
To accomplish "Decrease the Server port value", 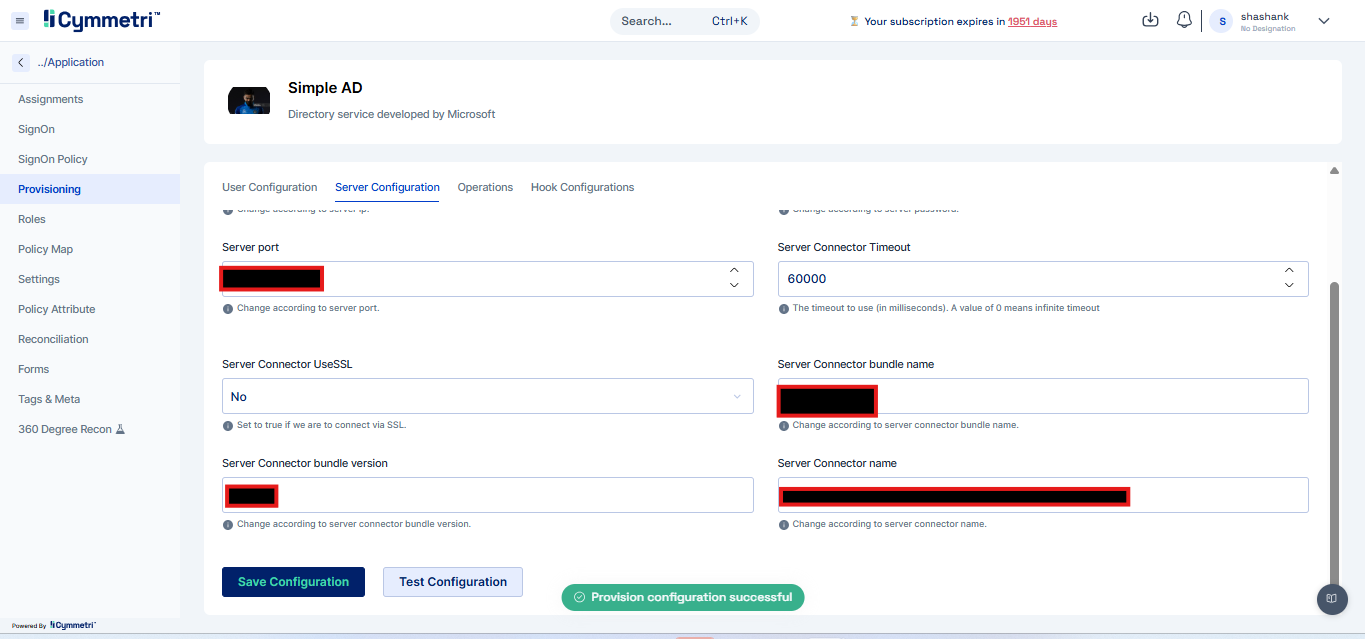I will 734,286.
